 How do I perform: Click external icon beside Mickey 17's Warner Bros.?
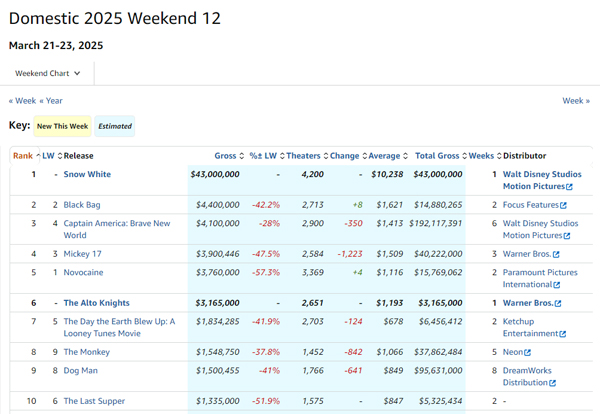(556, 254)
